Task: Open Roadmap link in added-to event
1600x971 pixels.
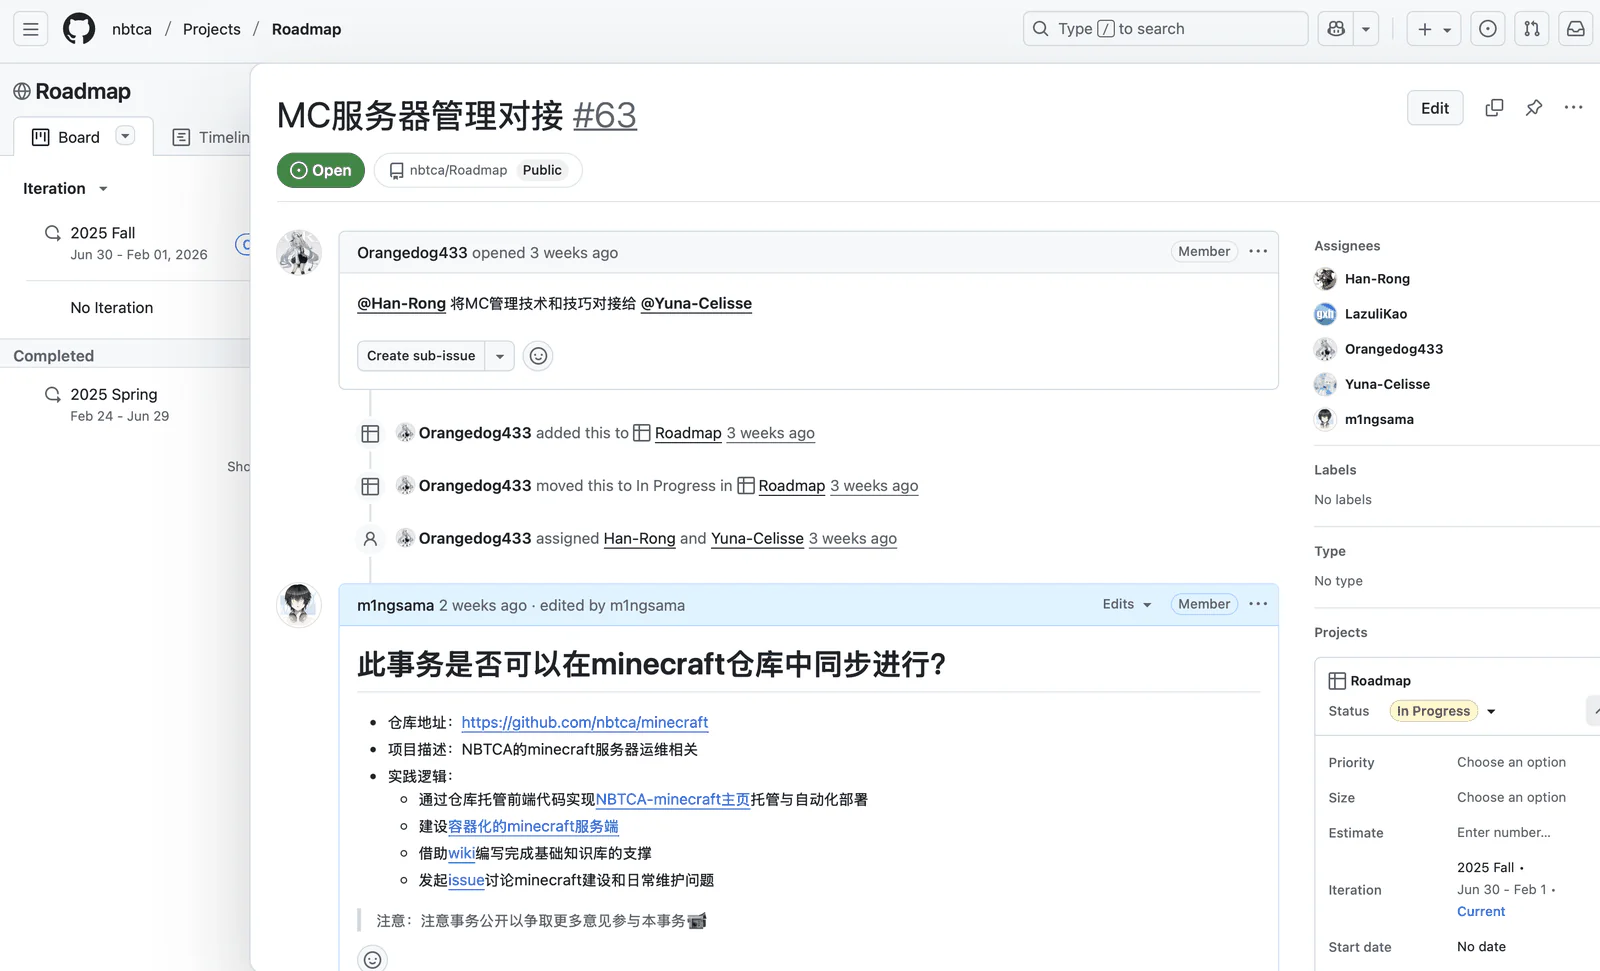Action: click(688, 433)
